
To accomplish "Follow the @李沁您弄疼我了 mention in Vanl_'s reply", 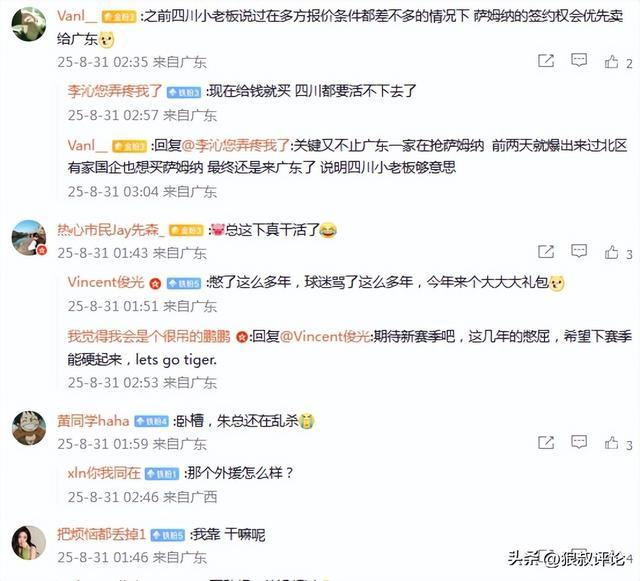I will 236,145.
